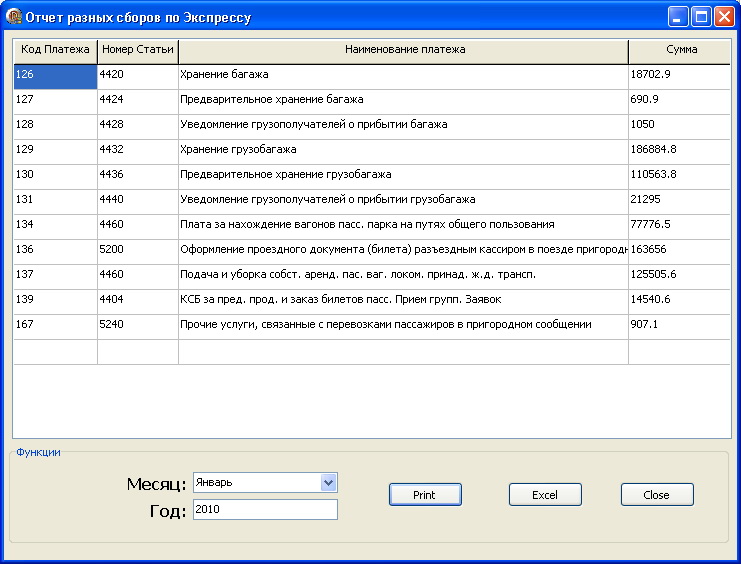The height and width of the screenshot is (564, 741).
Task: Click sum value 907.1
Action: (679, 325)
